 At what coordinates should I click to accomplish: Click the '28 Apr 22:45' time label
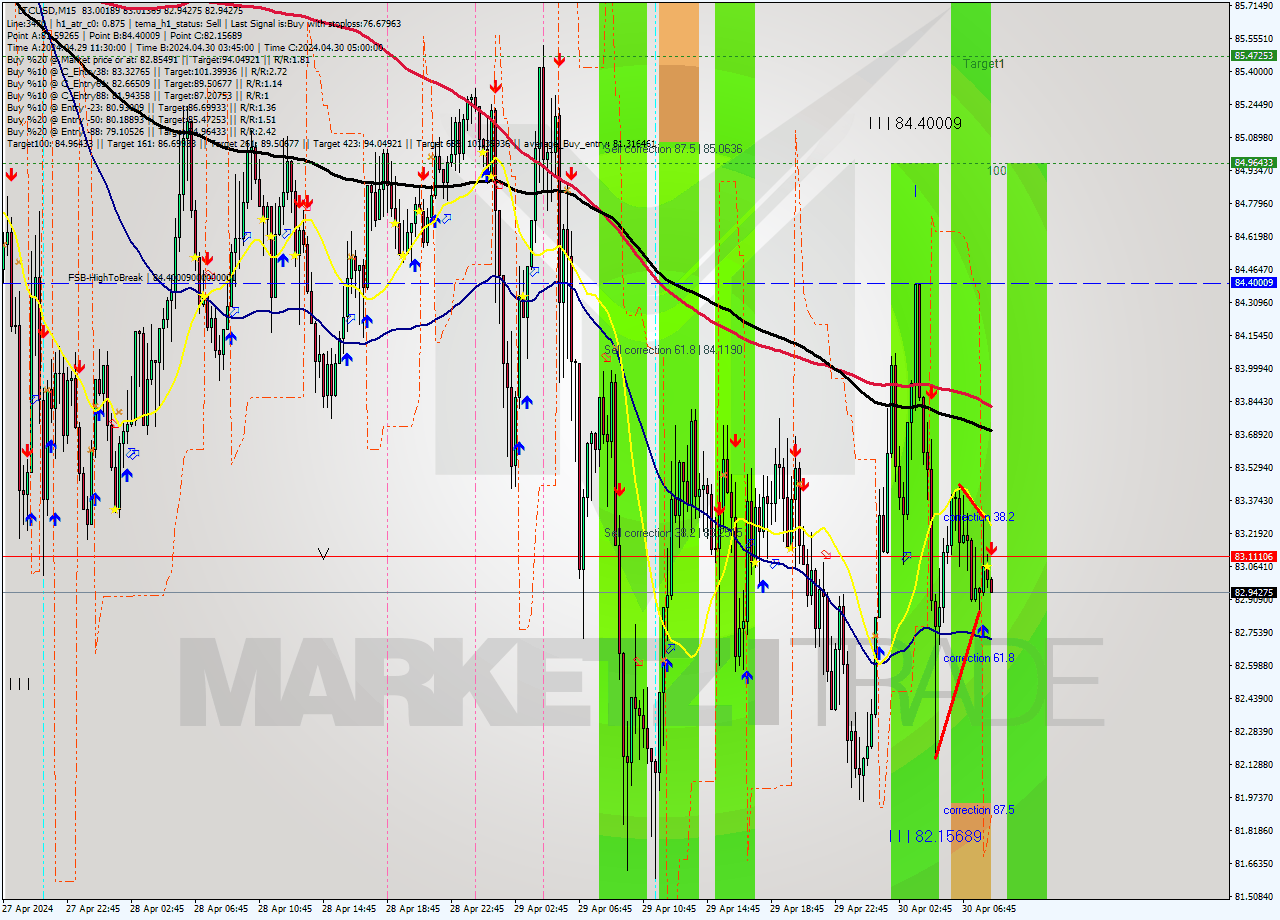click(476, 909)
